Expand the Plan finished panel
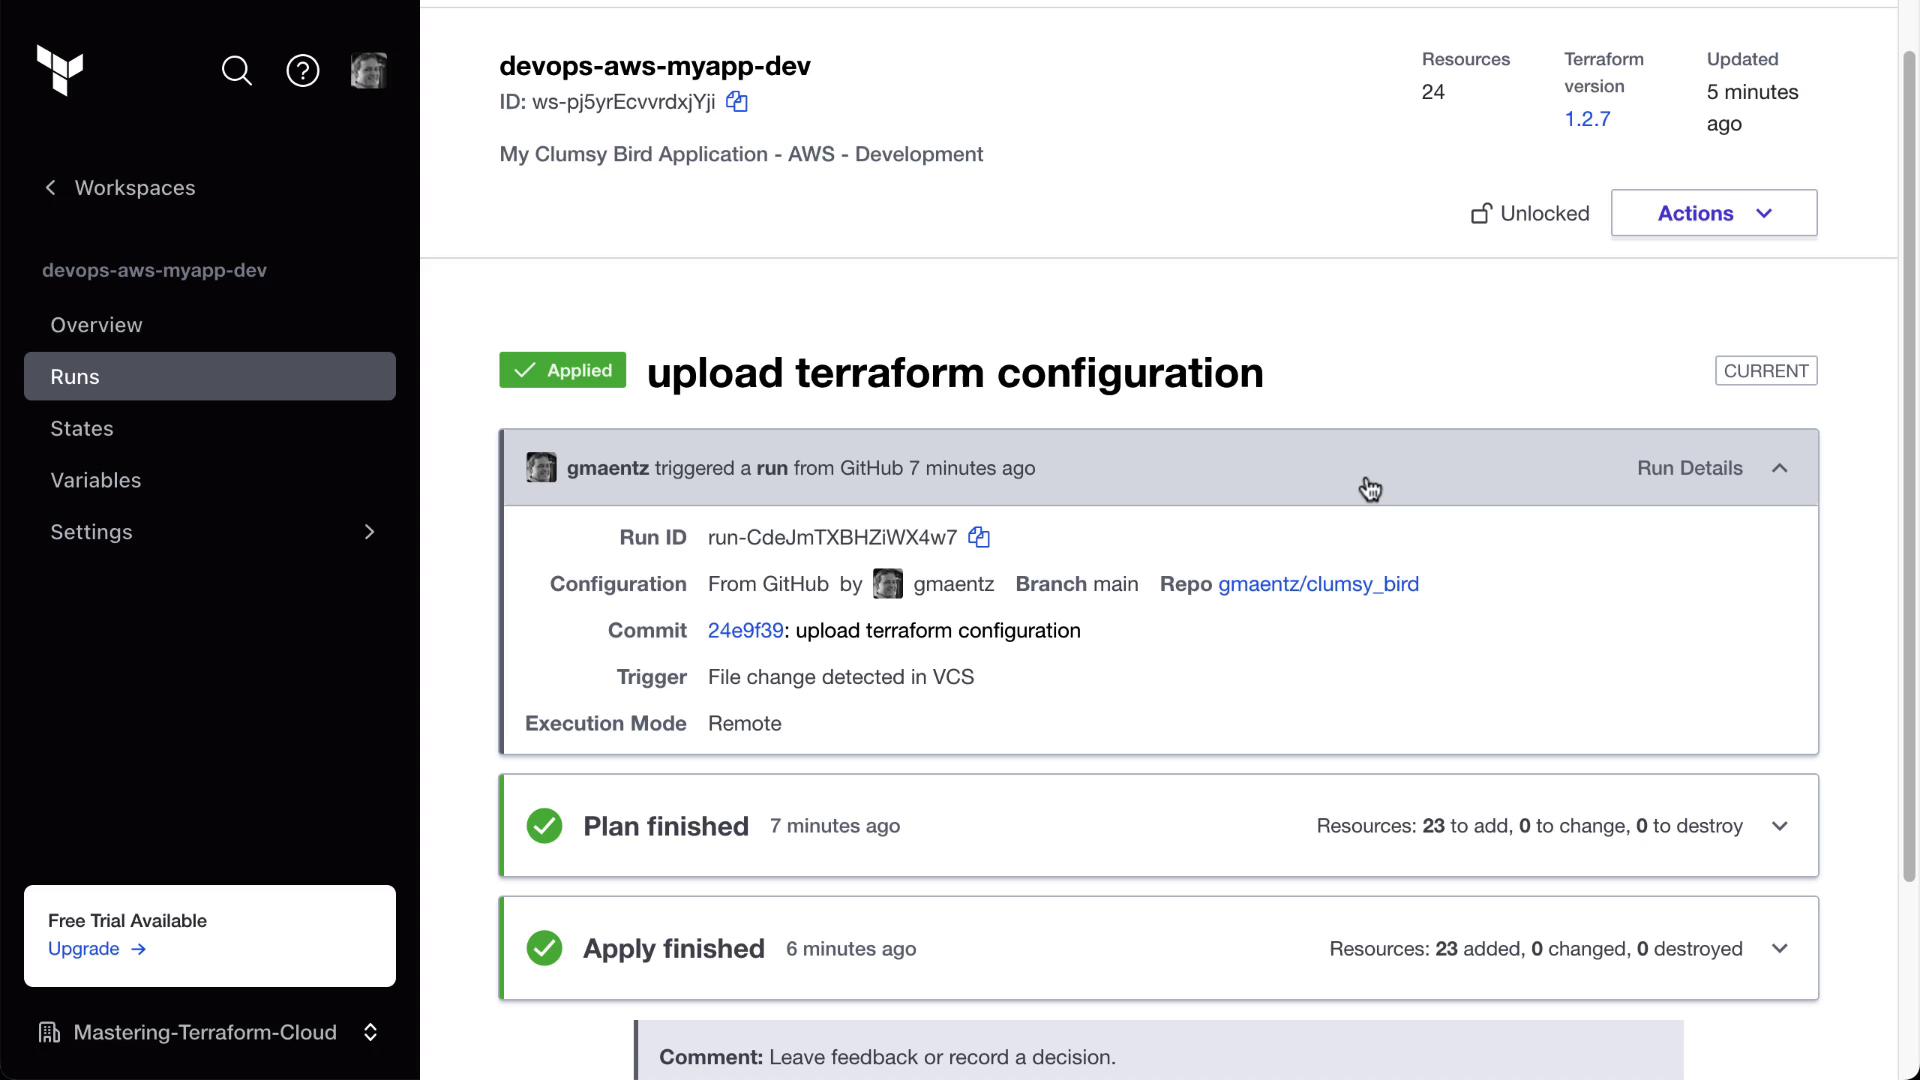 (1779, 826)
